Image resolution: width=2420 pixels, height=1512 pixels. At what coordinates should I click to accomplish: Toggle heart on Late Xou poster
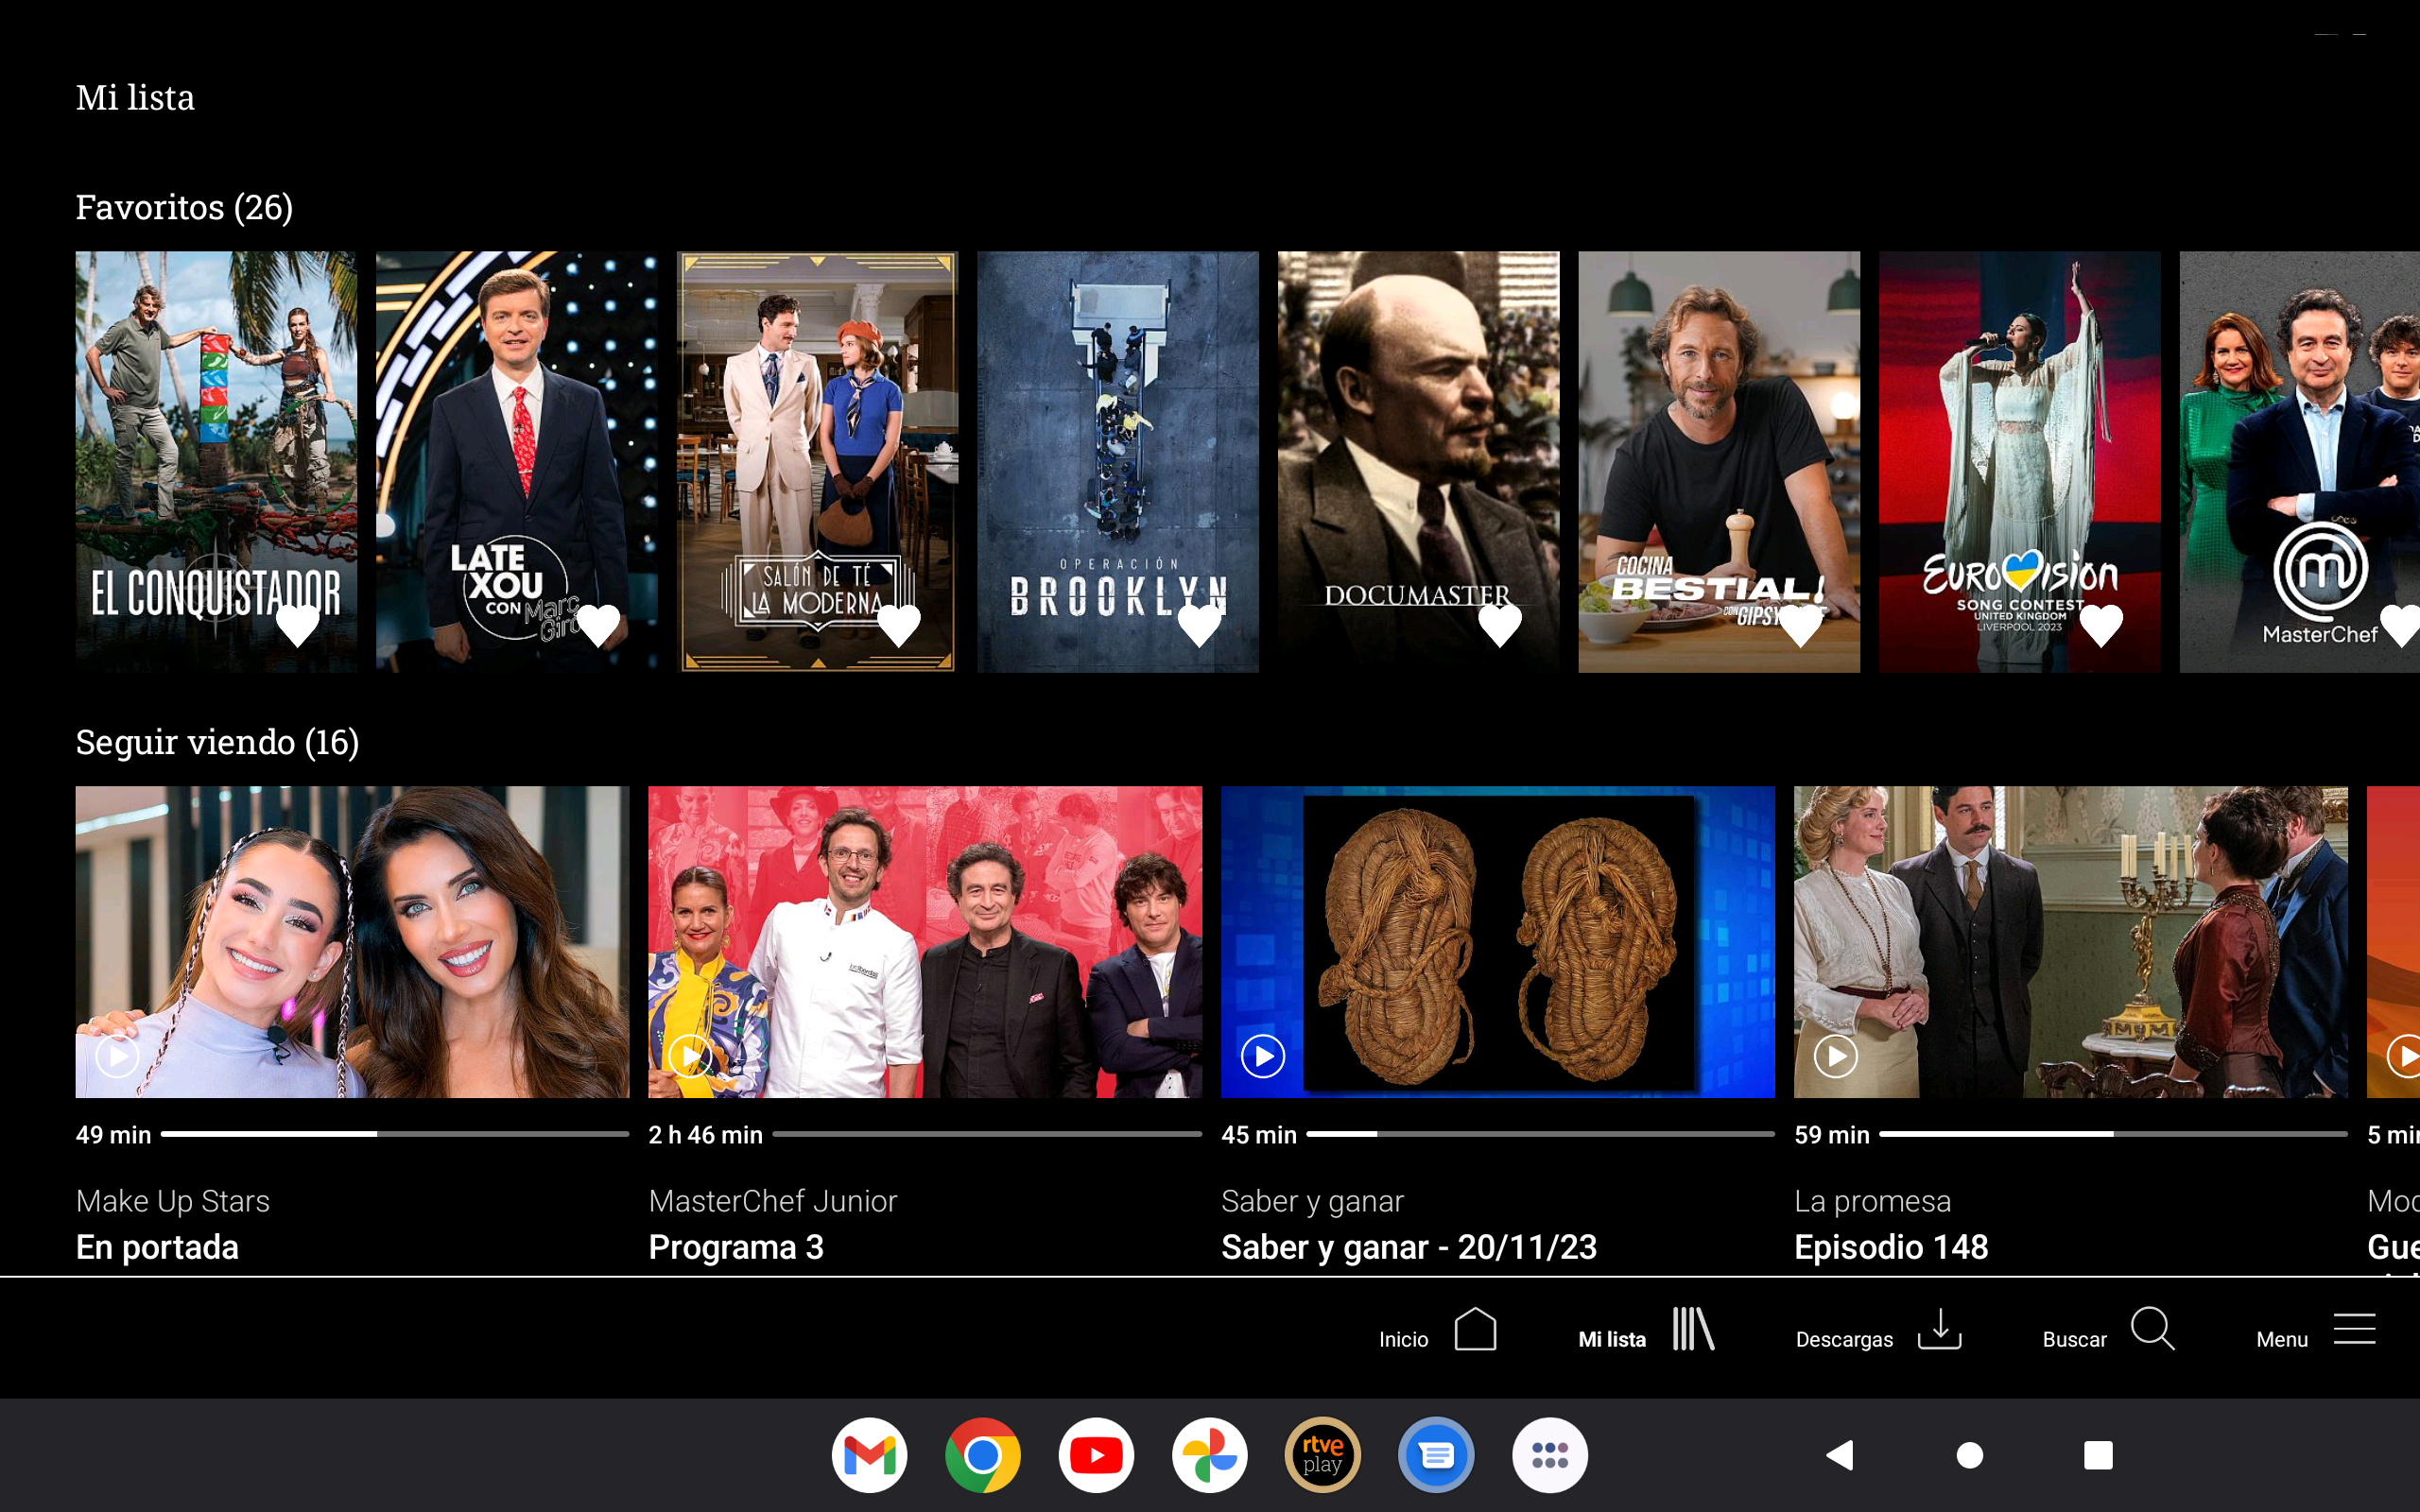(598, 627)
